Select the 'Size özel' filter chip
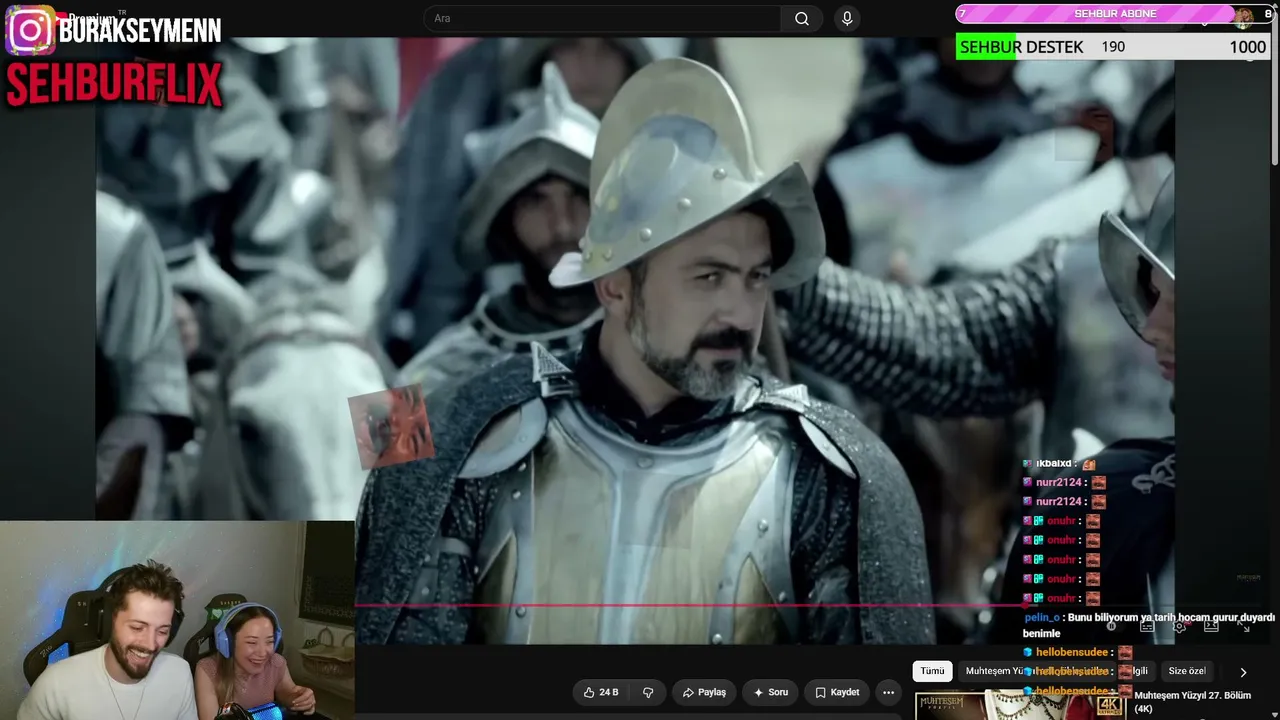 [x=1187, y=671]
